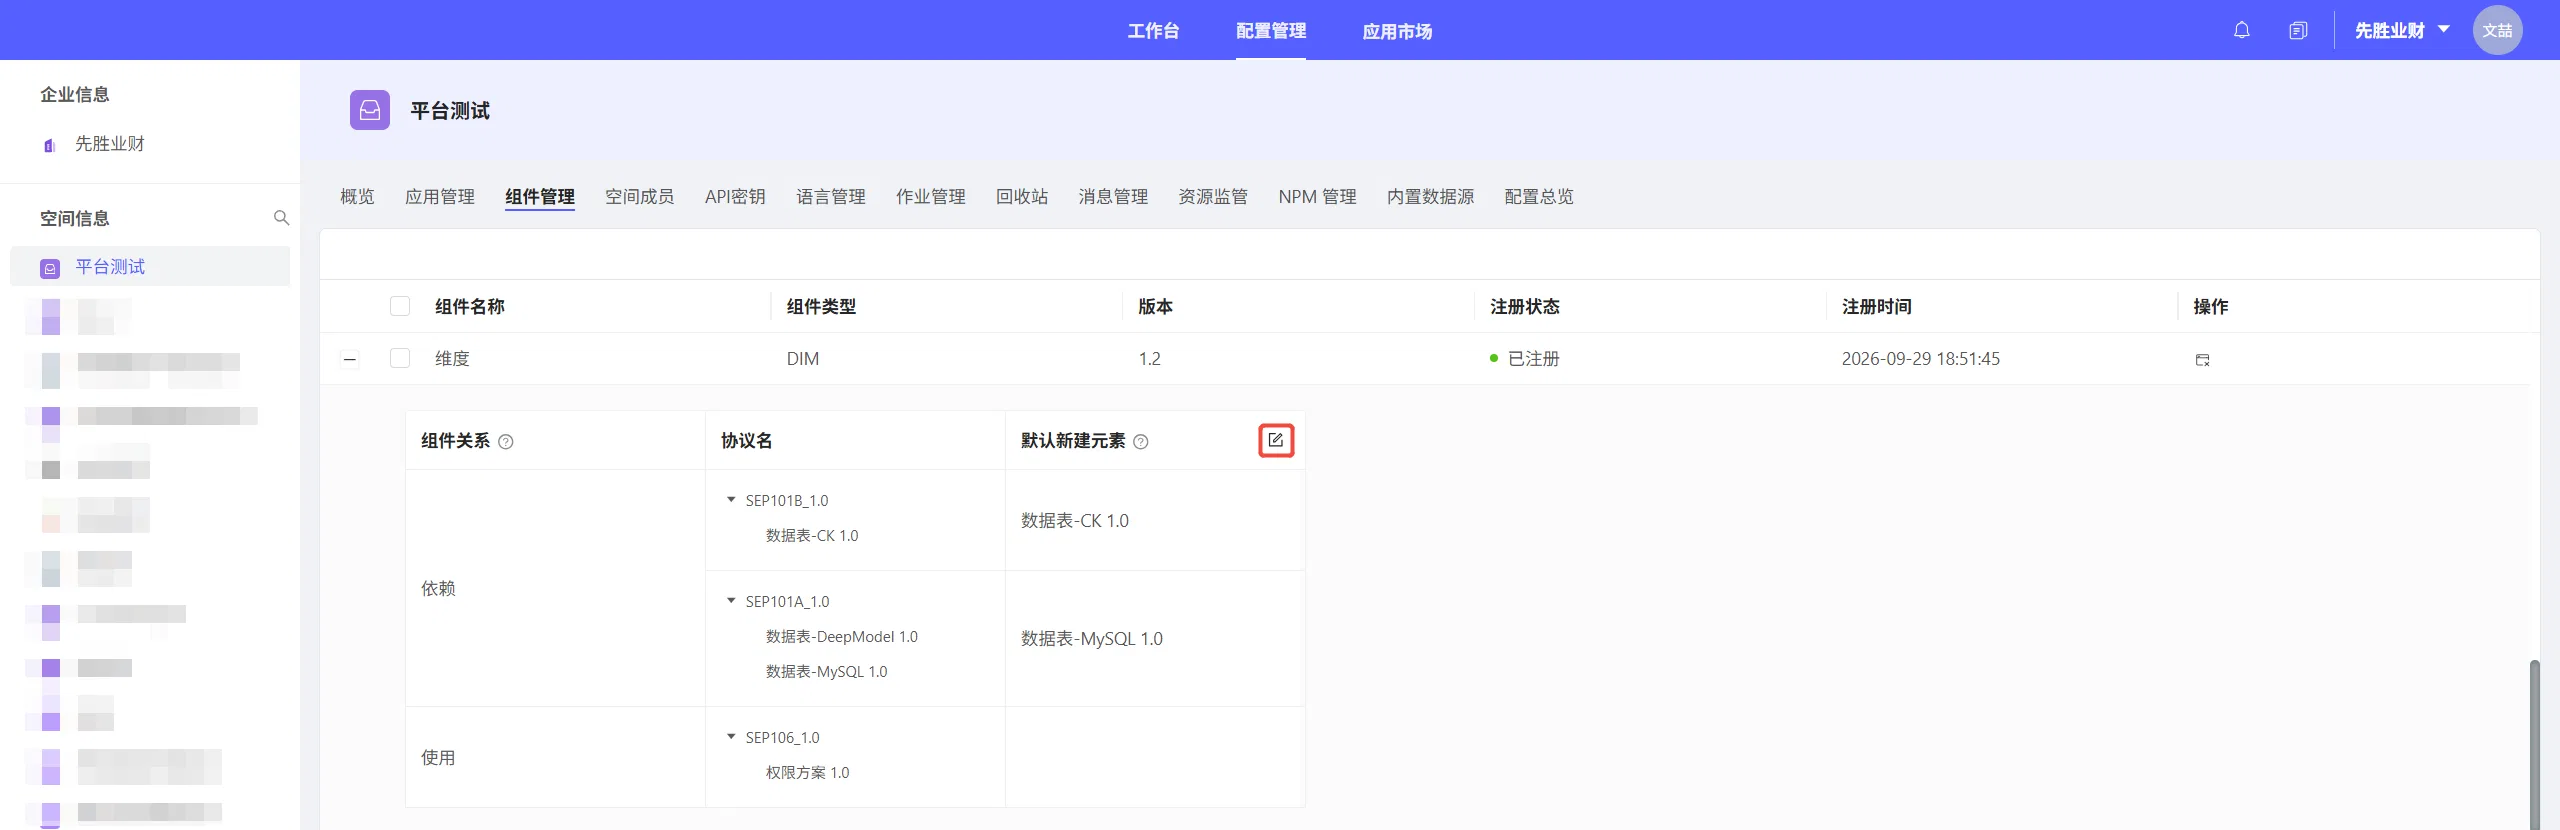Click the help icon next to 组件关系
This screenshot has height=830, width=2560.
[x=506, y=442]
